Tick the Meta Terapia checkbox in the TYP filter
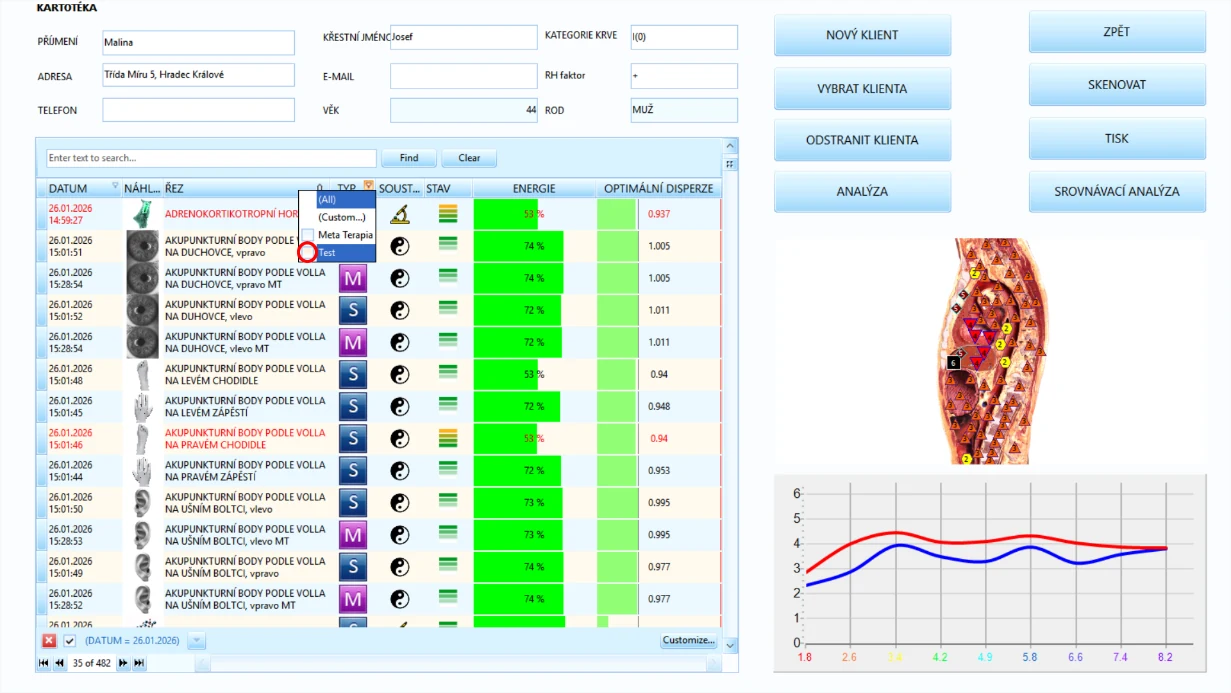 308,235
